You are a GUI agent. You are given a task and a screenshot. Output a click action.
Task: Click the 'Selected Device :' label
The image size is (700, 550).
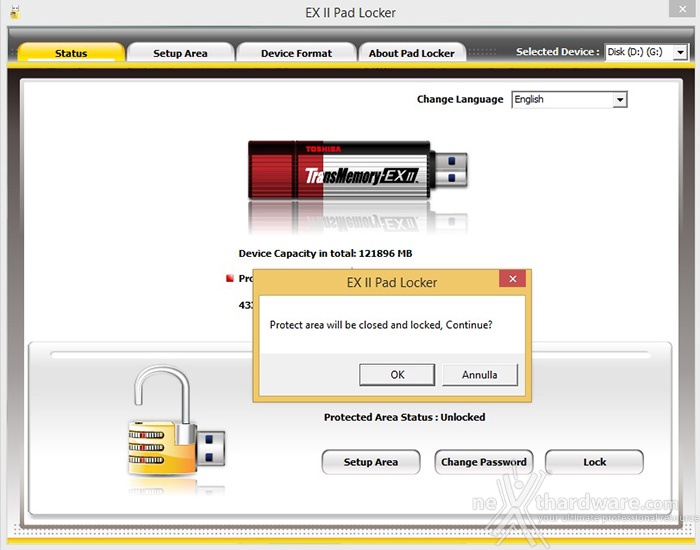pos(558,52)
